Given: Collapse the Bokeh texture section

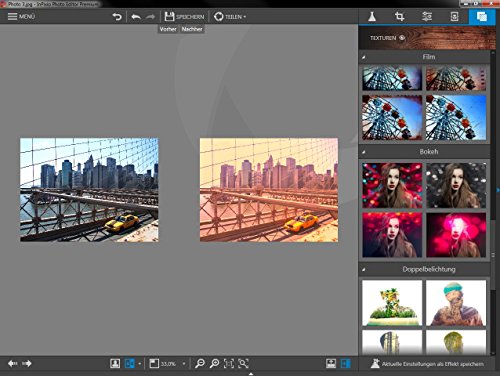Looking at the screenshot, I should pyautogui.click(x=364, y=152).
